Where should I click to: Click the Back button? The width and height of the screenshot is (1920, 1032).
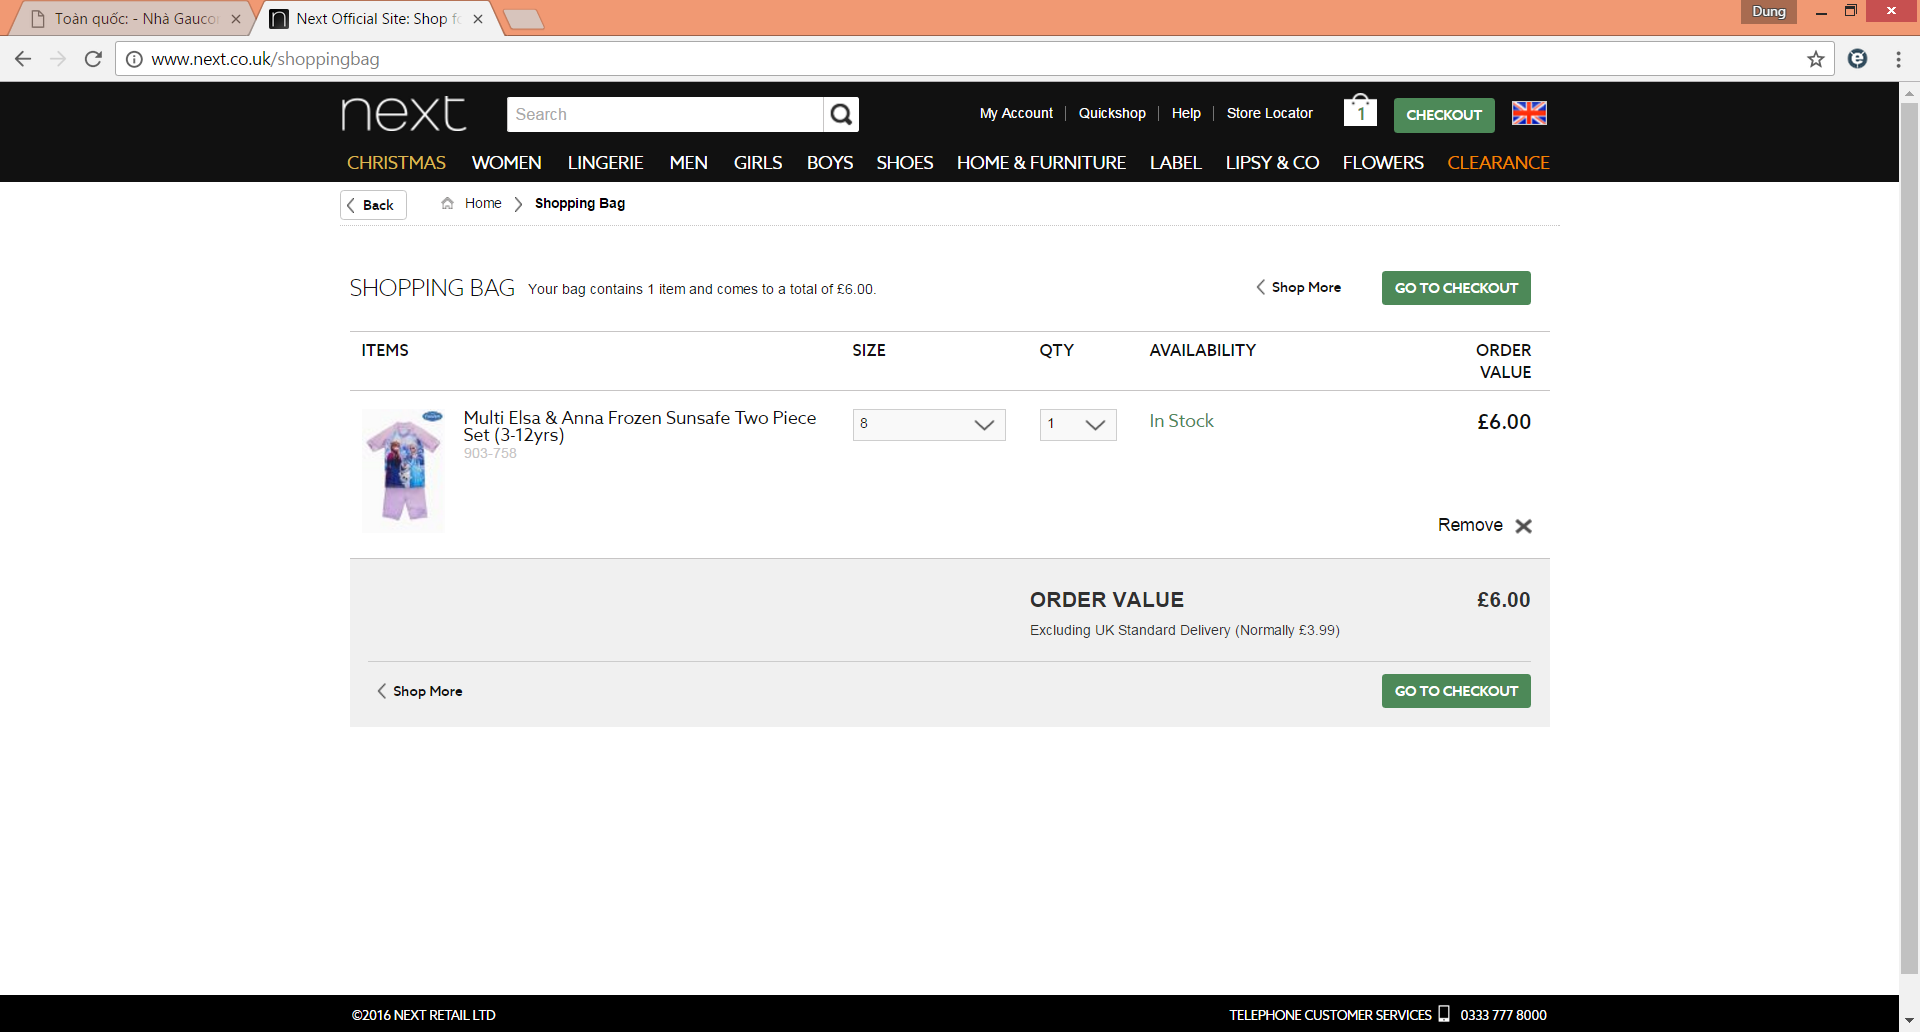click(373, 205)
